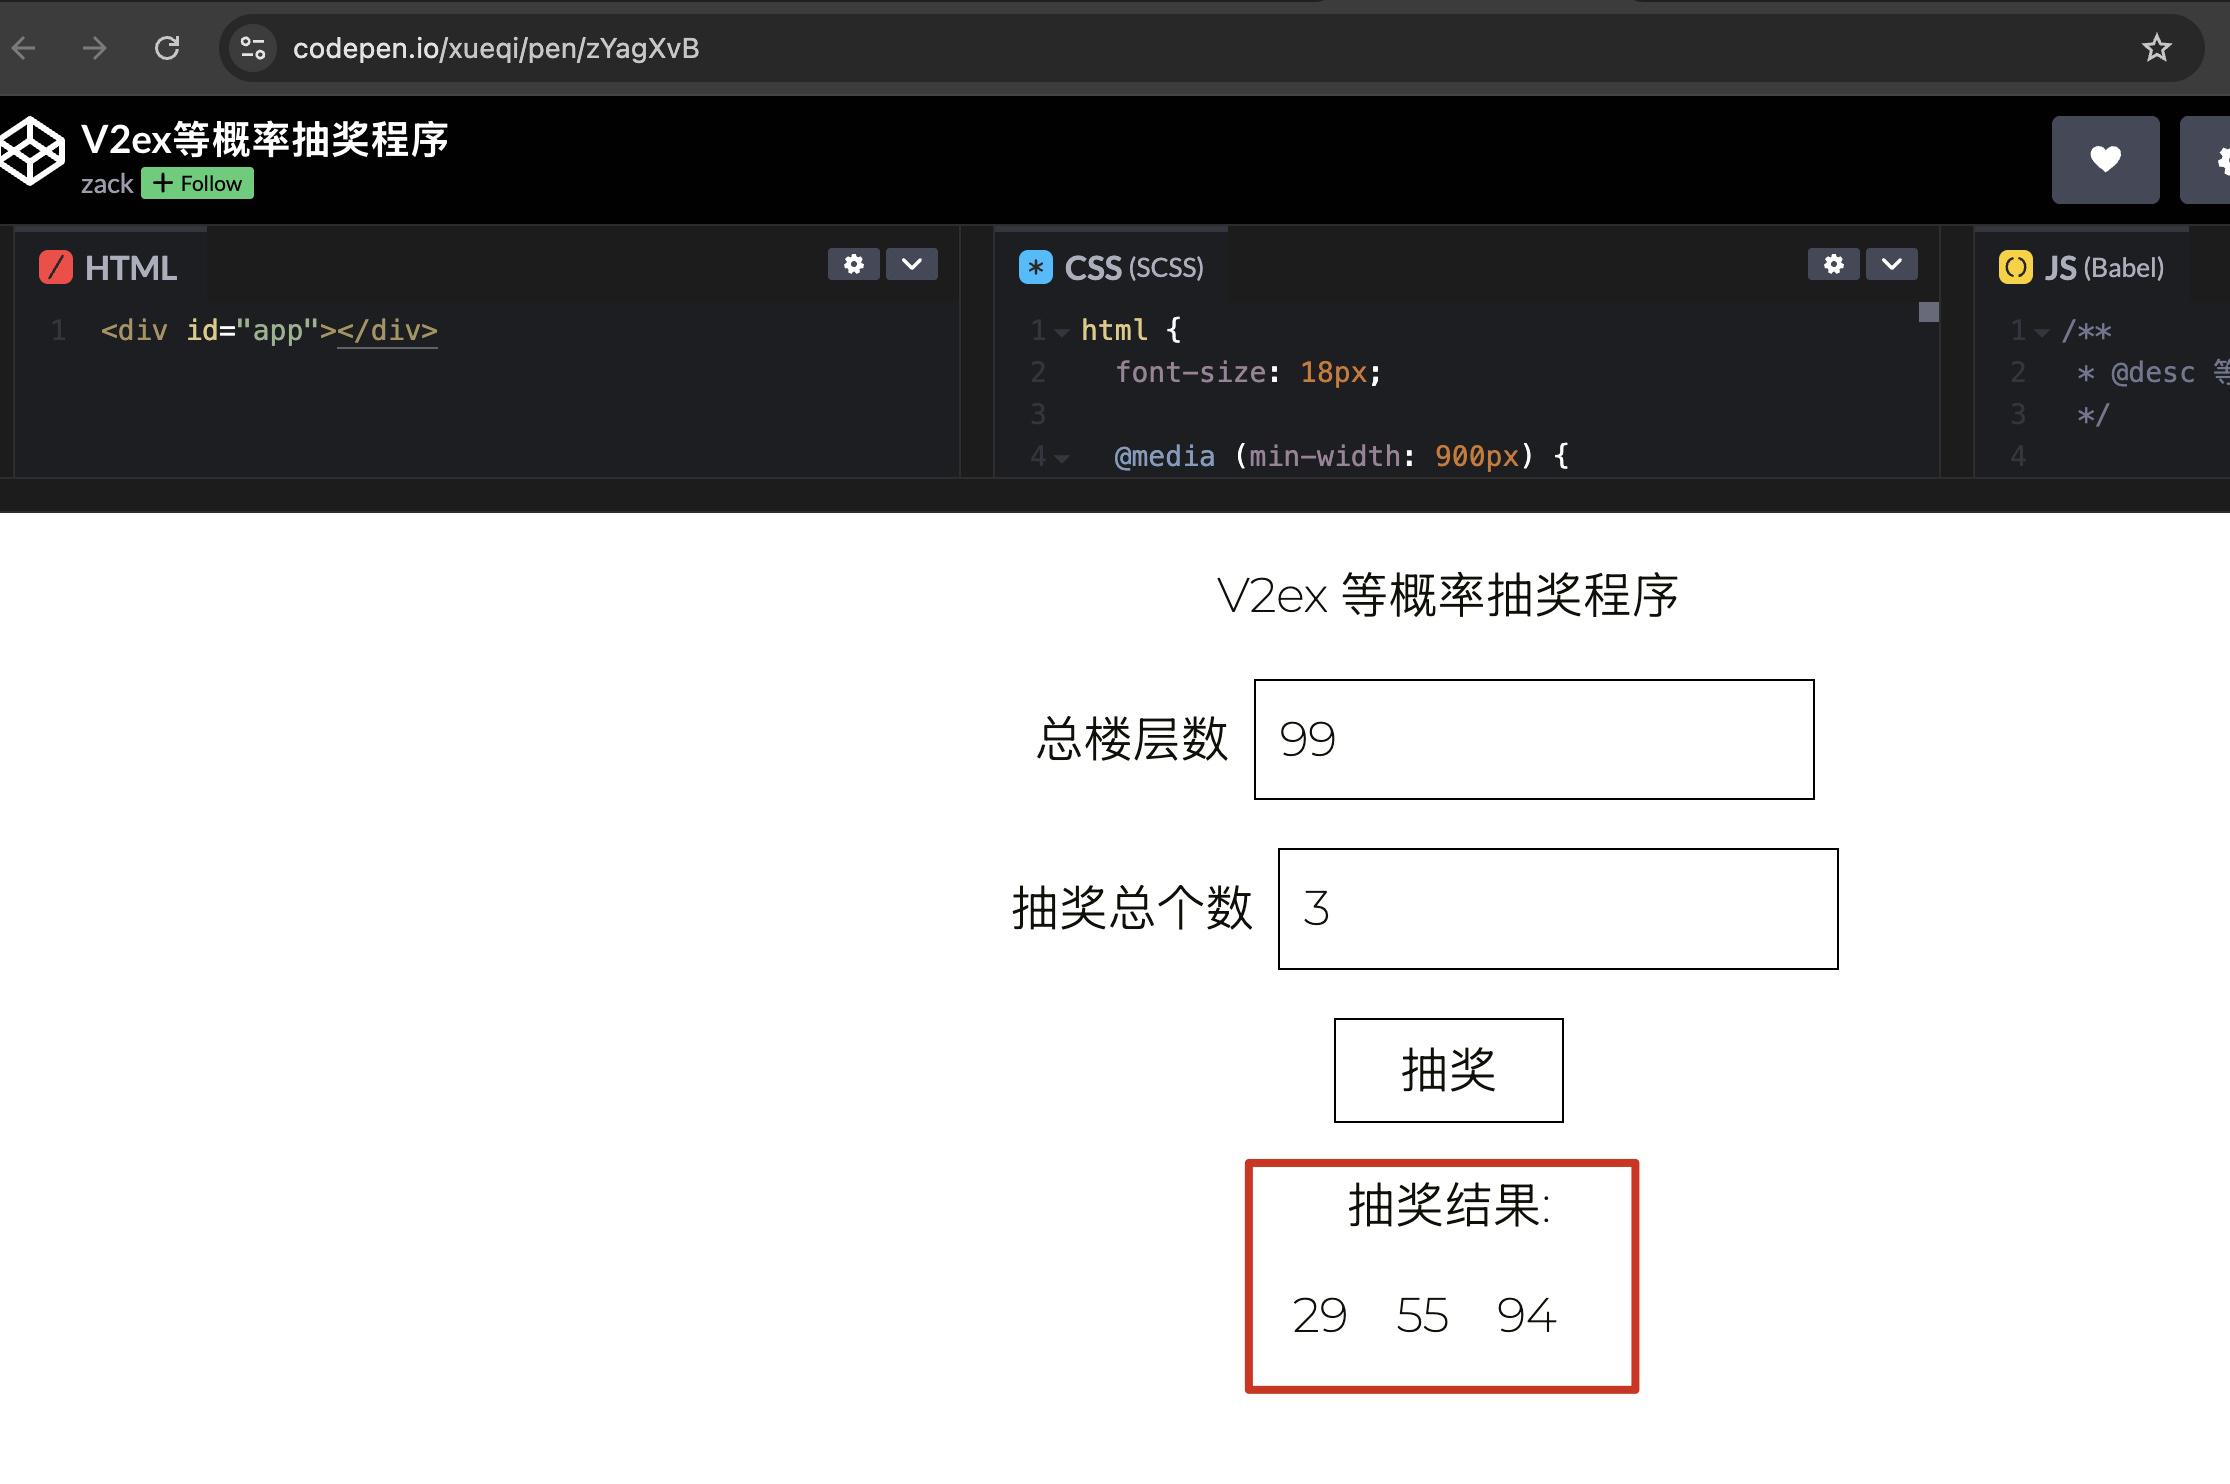Click the @desc comment line in JS
This screenshot has width=2230, height=1484.
[2152, 373]
